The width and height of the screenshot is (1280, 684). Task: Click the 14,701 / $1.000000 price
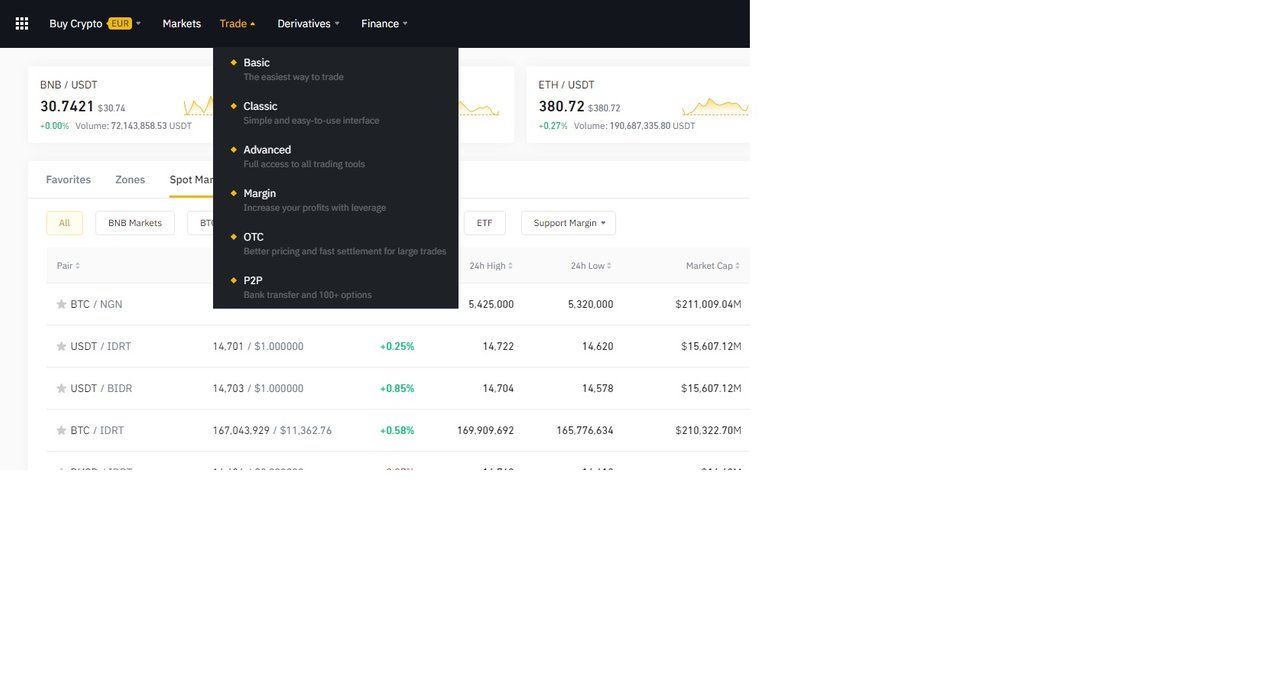258,346
